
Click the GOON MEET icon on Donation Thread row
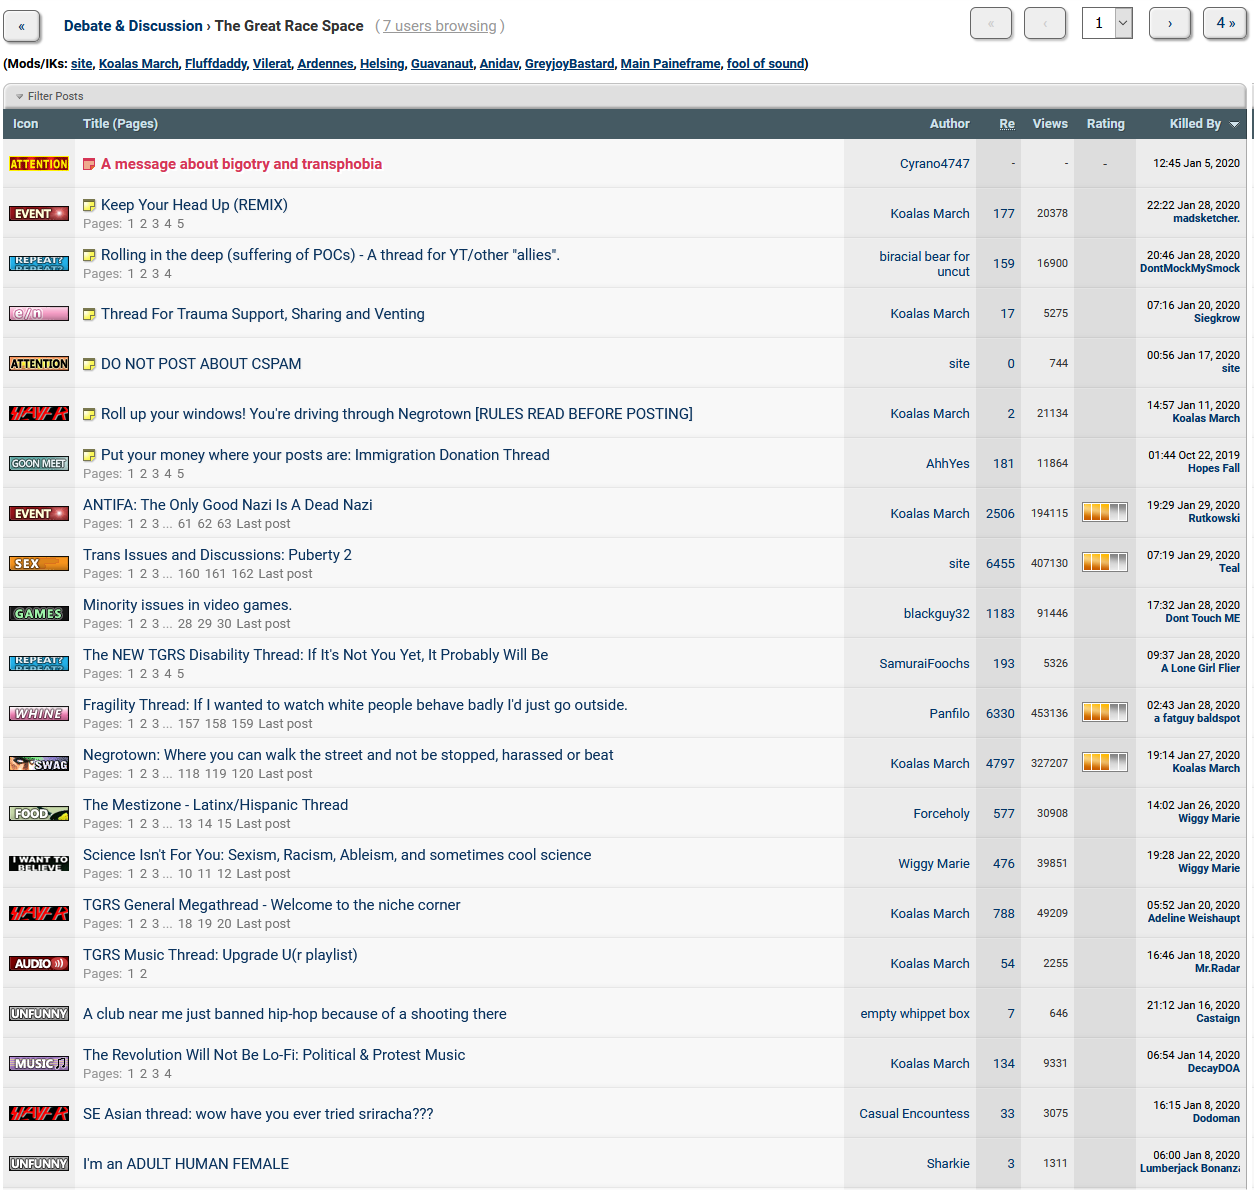click(x=39, y=464)
